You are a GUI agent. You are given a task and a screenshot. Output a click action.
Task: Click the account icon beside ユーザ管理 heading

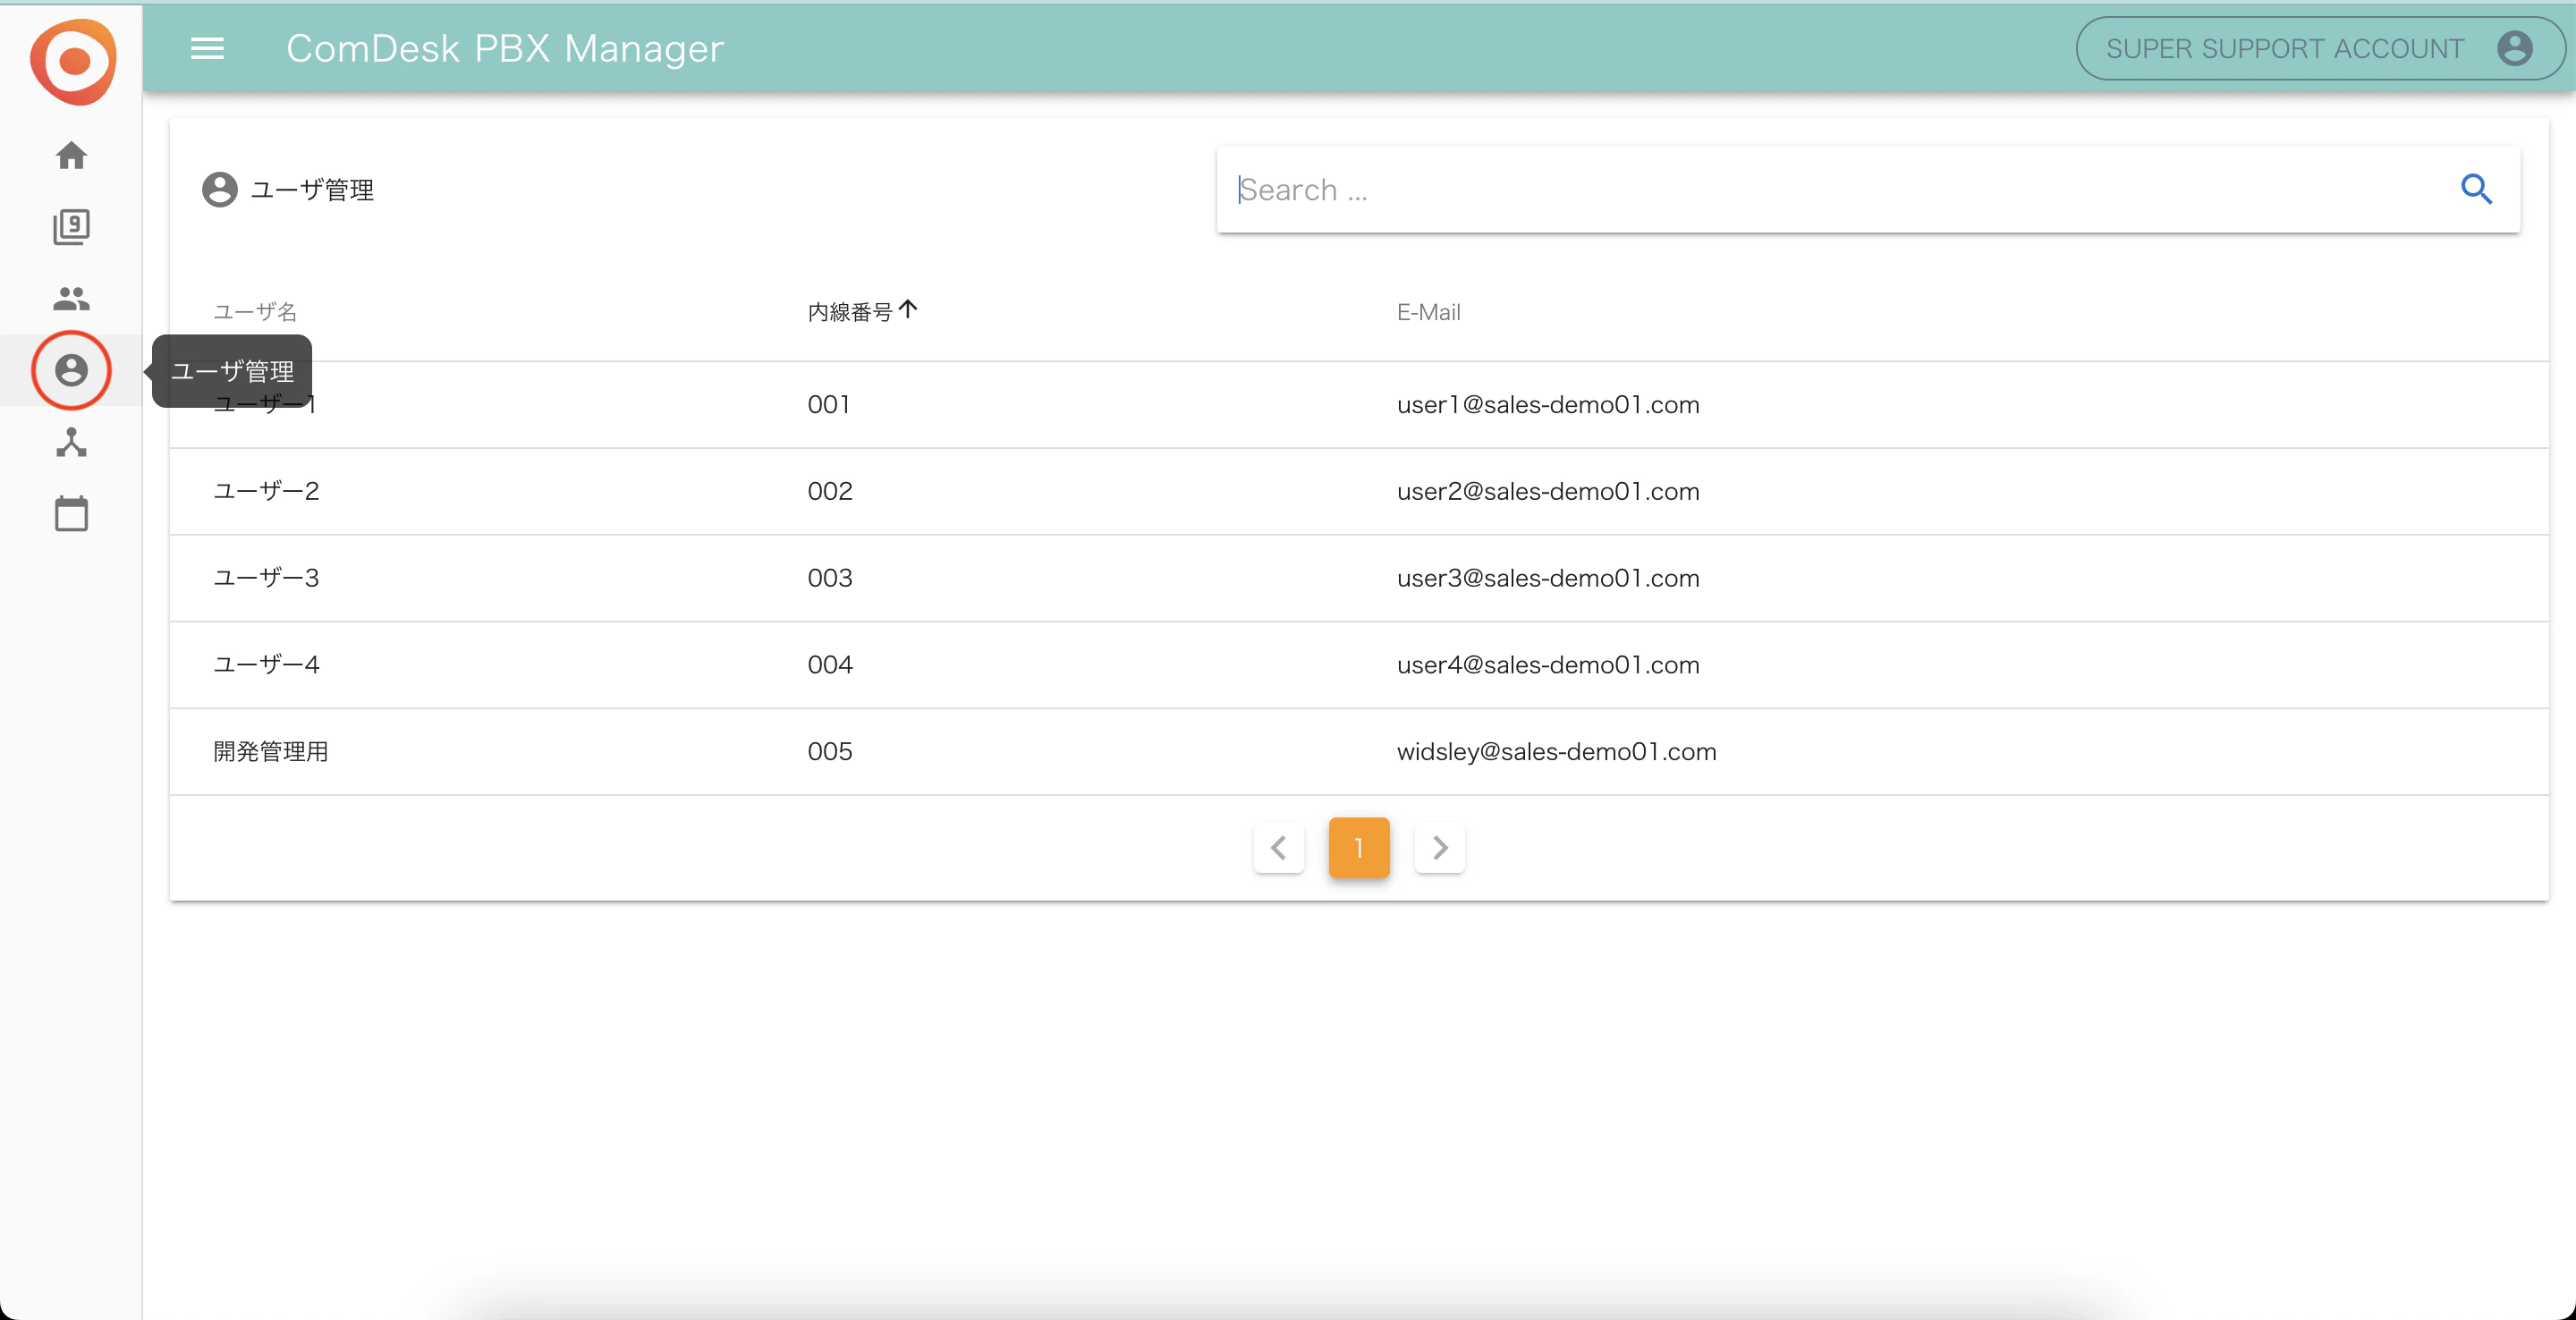[220, 189]
